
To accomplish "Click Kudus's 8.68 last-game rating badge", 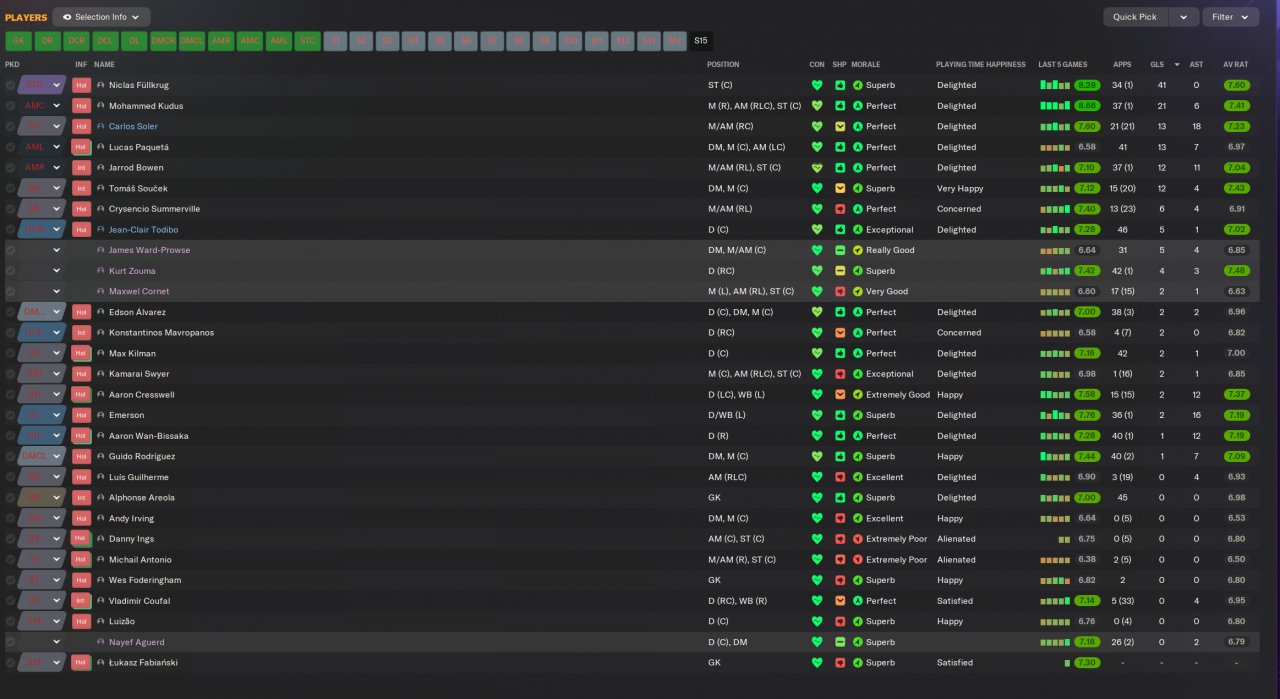I will [x=1088, y=106].
